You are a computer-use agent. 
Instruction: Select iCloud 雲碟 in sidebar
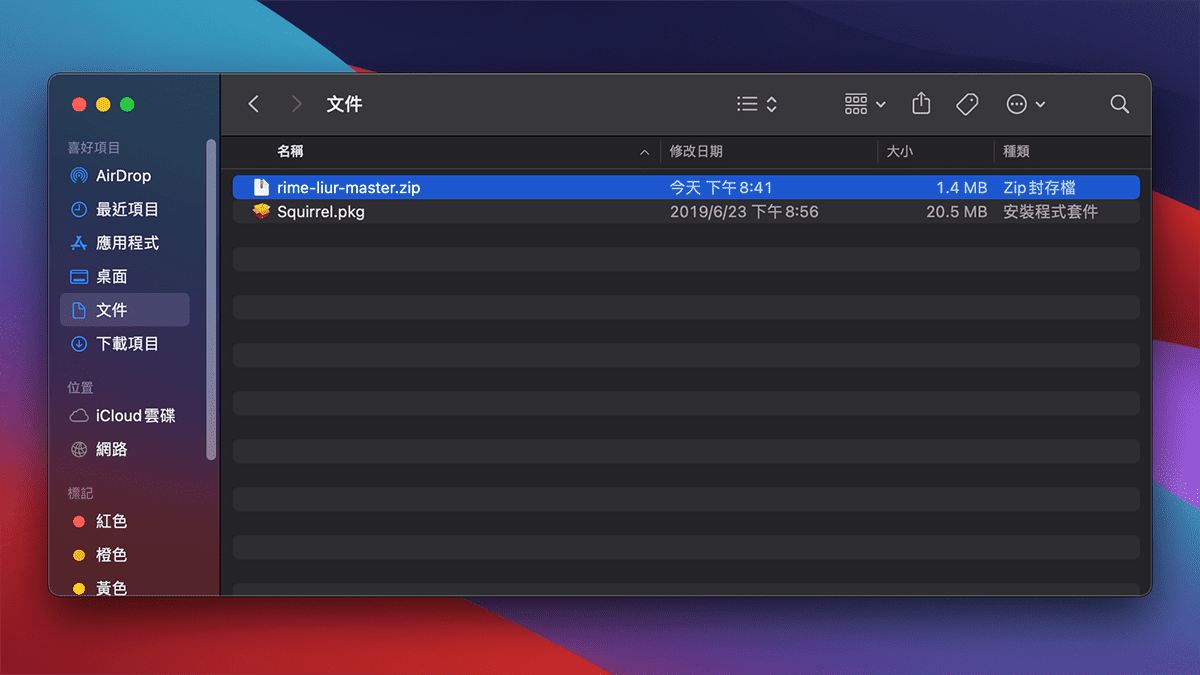click(135, 416)
